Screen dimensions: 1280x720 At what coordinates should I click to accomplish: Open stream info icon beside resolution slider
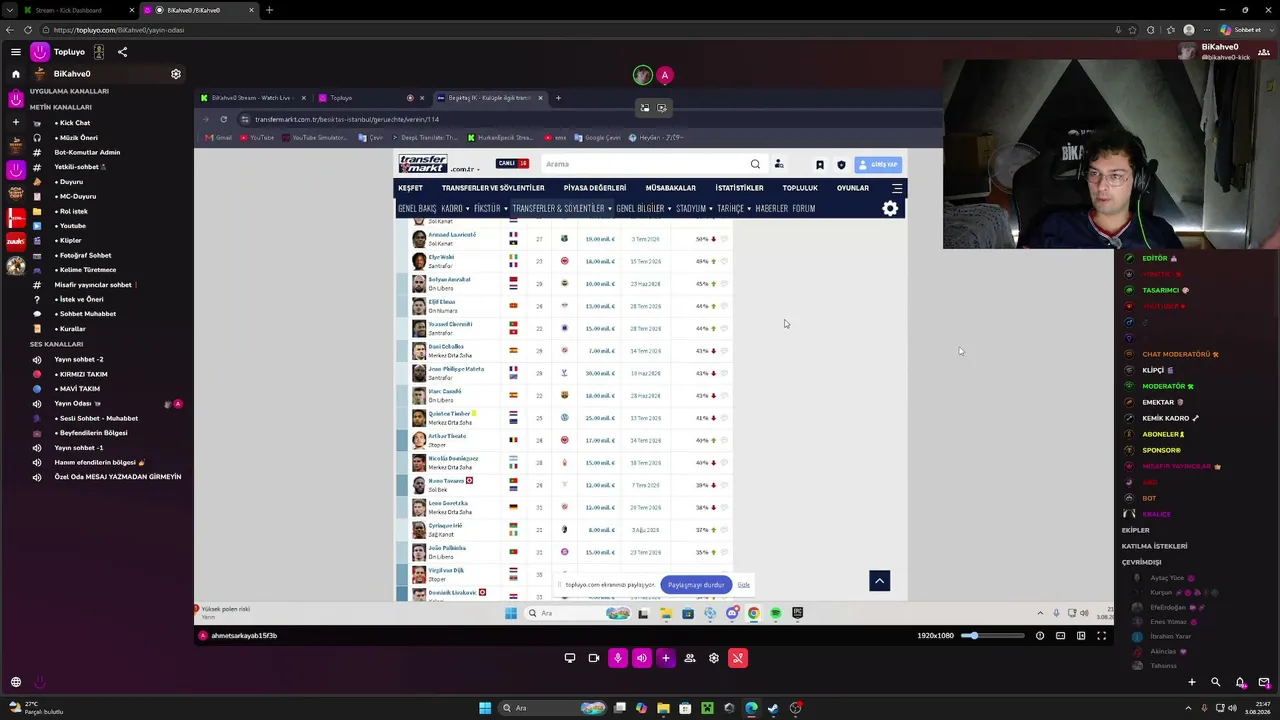click(x=1040, y=636)
